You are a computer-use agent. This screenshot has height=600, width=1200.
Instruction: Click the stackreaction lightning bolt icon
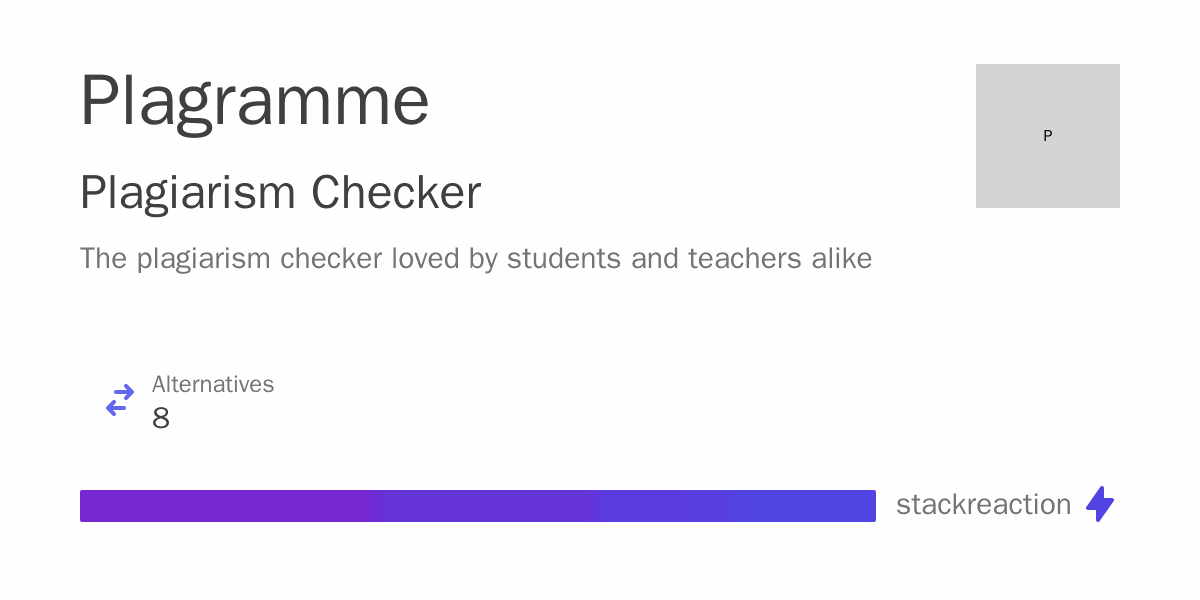coord(1100,504)
